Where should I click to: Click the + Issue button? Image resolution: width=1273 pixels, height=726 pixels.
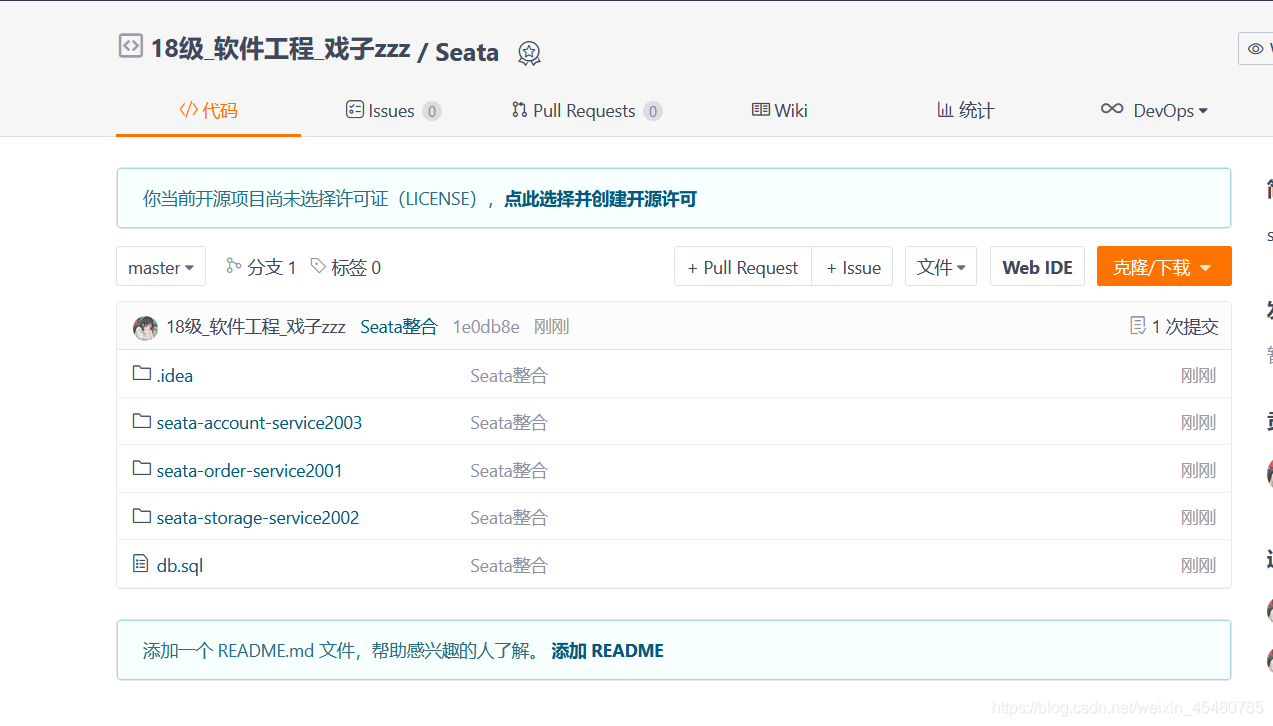click(852, 267)
